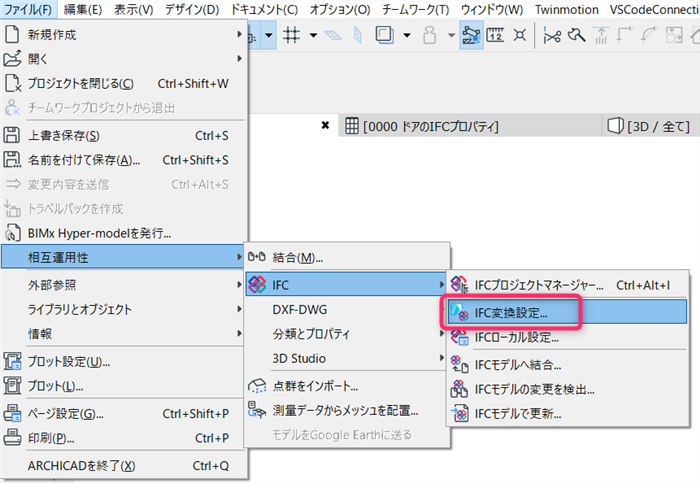
Task: Select 名前を付けて保存(A)...
Action: (124, 160)
